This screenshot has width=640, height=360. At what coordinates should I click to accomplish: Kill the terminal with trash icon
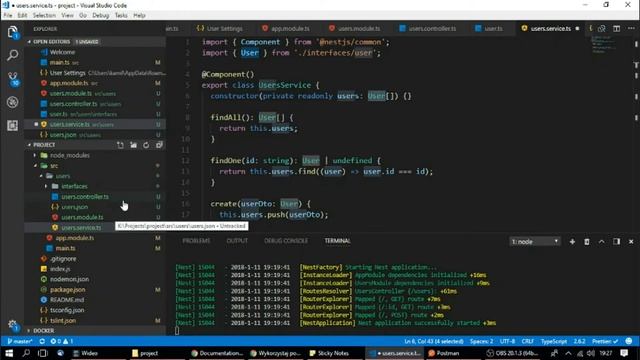point(587,242)
